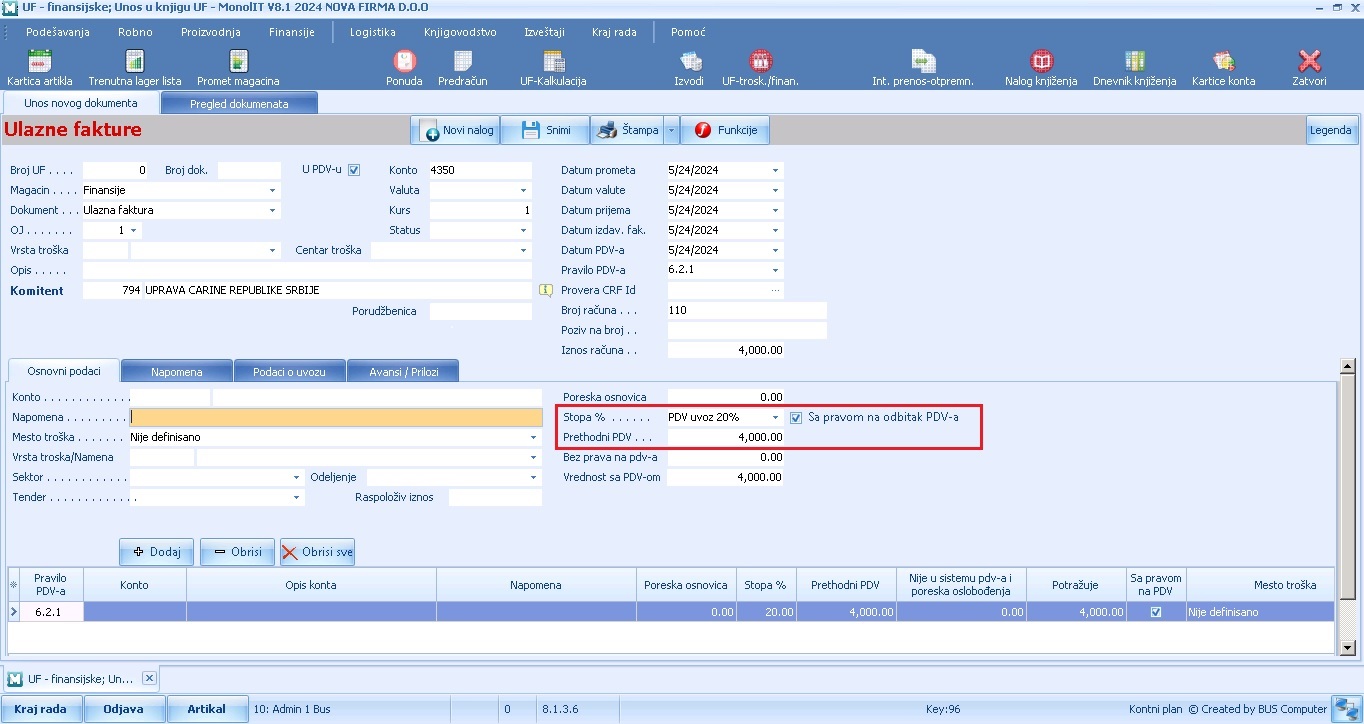The image size is (1364, 724).
Task: Click the Funkcije button
Action: click(x=726, y=130)
